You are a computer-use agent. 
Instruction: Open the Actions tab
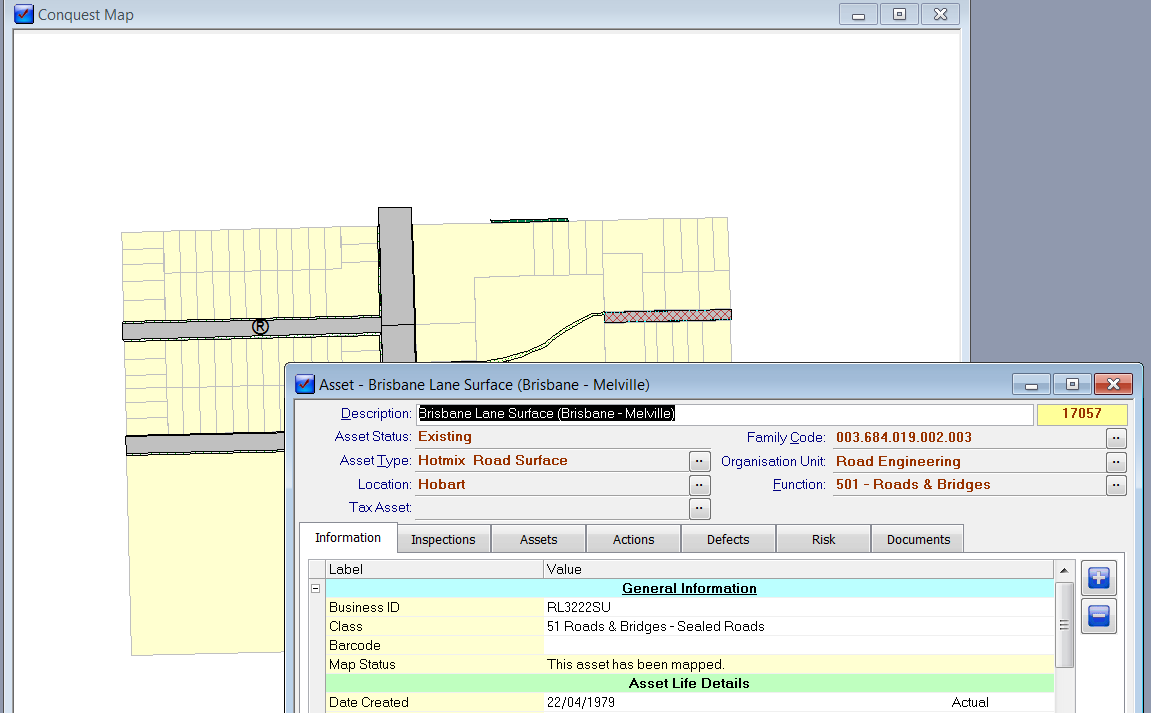tap(633, 540)
